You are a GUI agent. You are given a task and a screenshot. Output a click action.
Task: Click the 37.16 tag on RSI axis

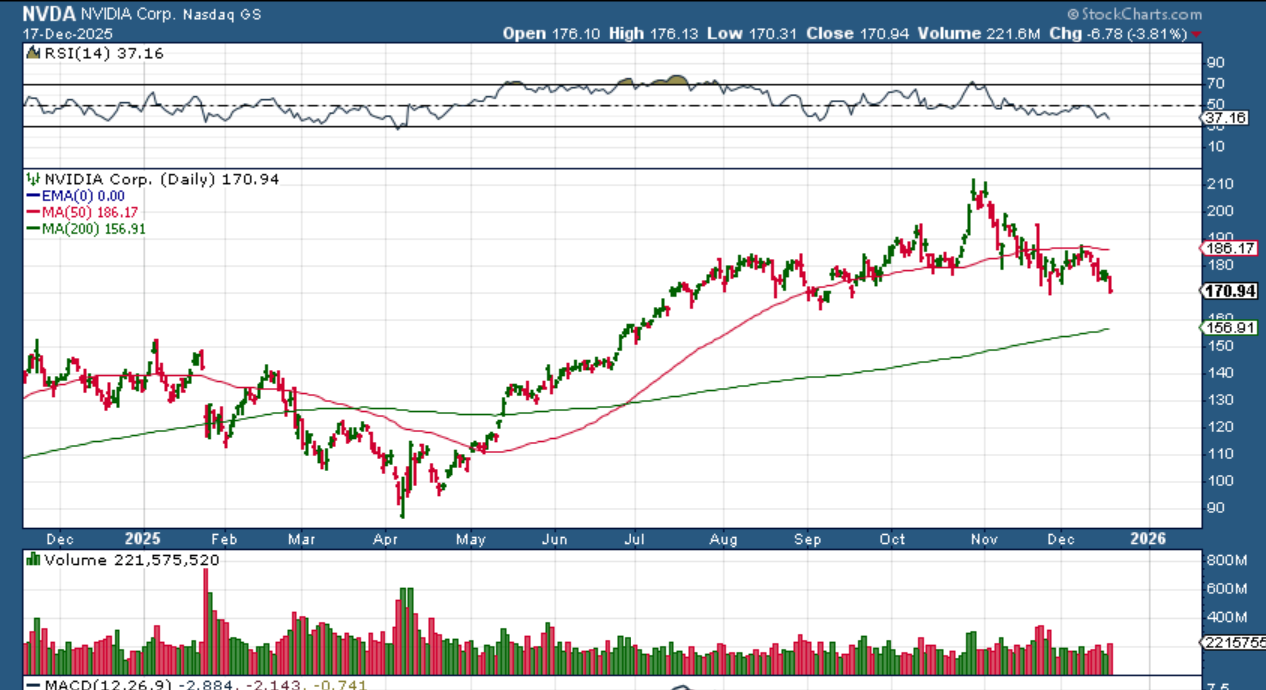pos(1226,117)
